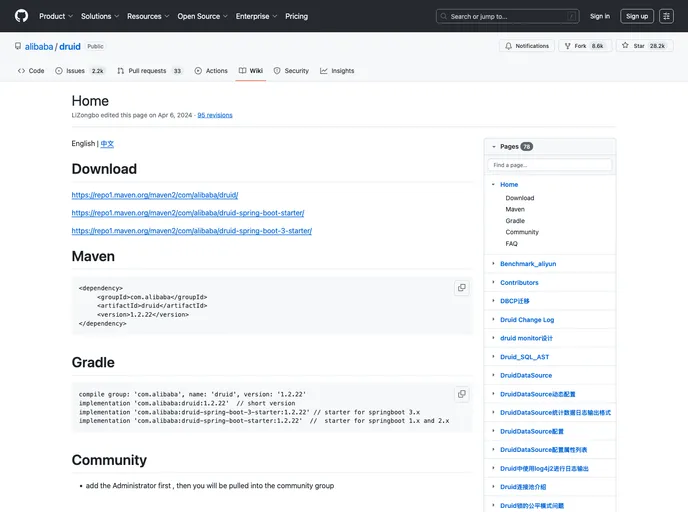Image resolution: width=688 pixels, height=512 pixels.
Task: Click the Notifications bell button
Action: [526, 46]
